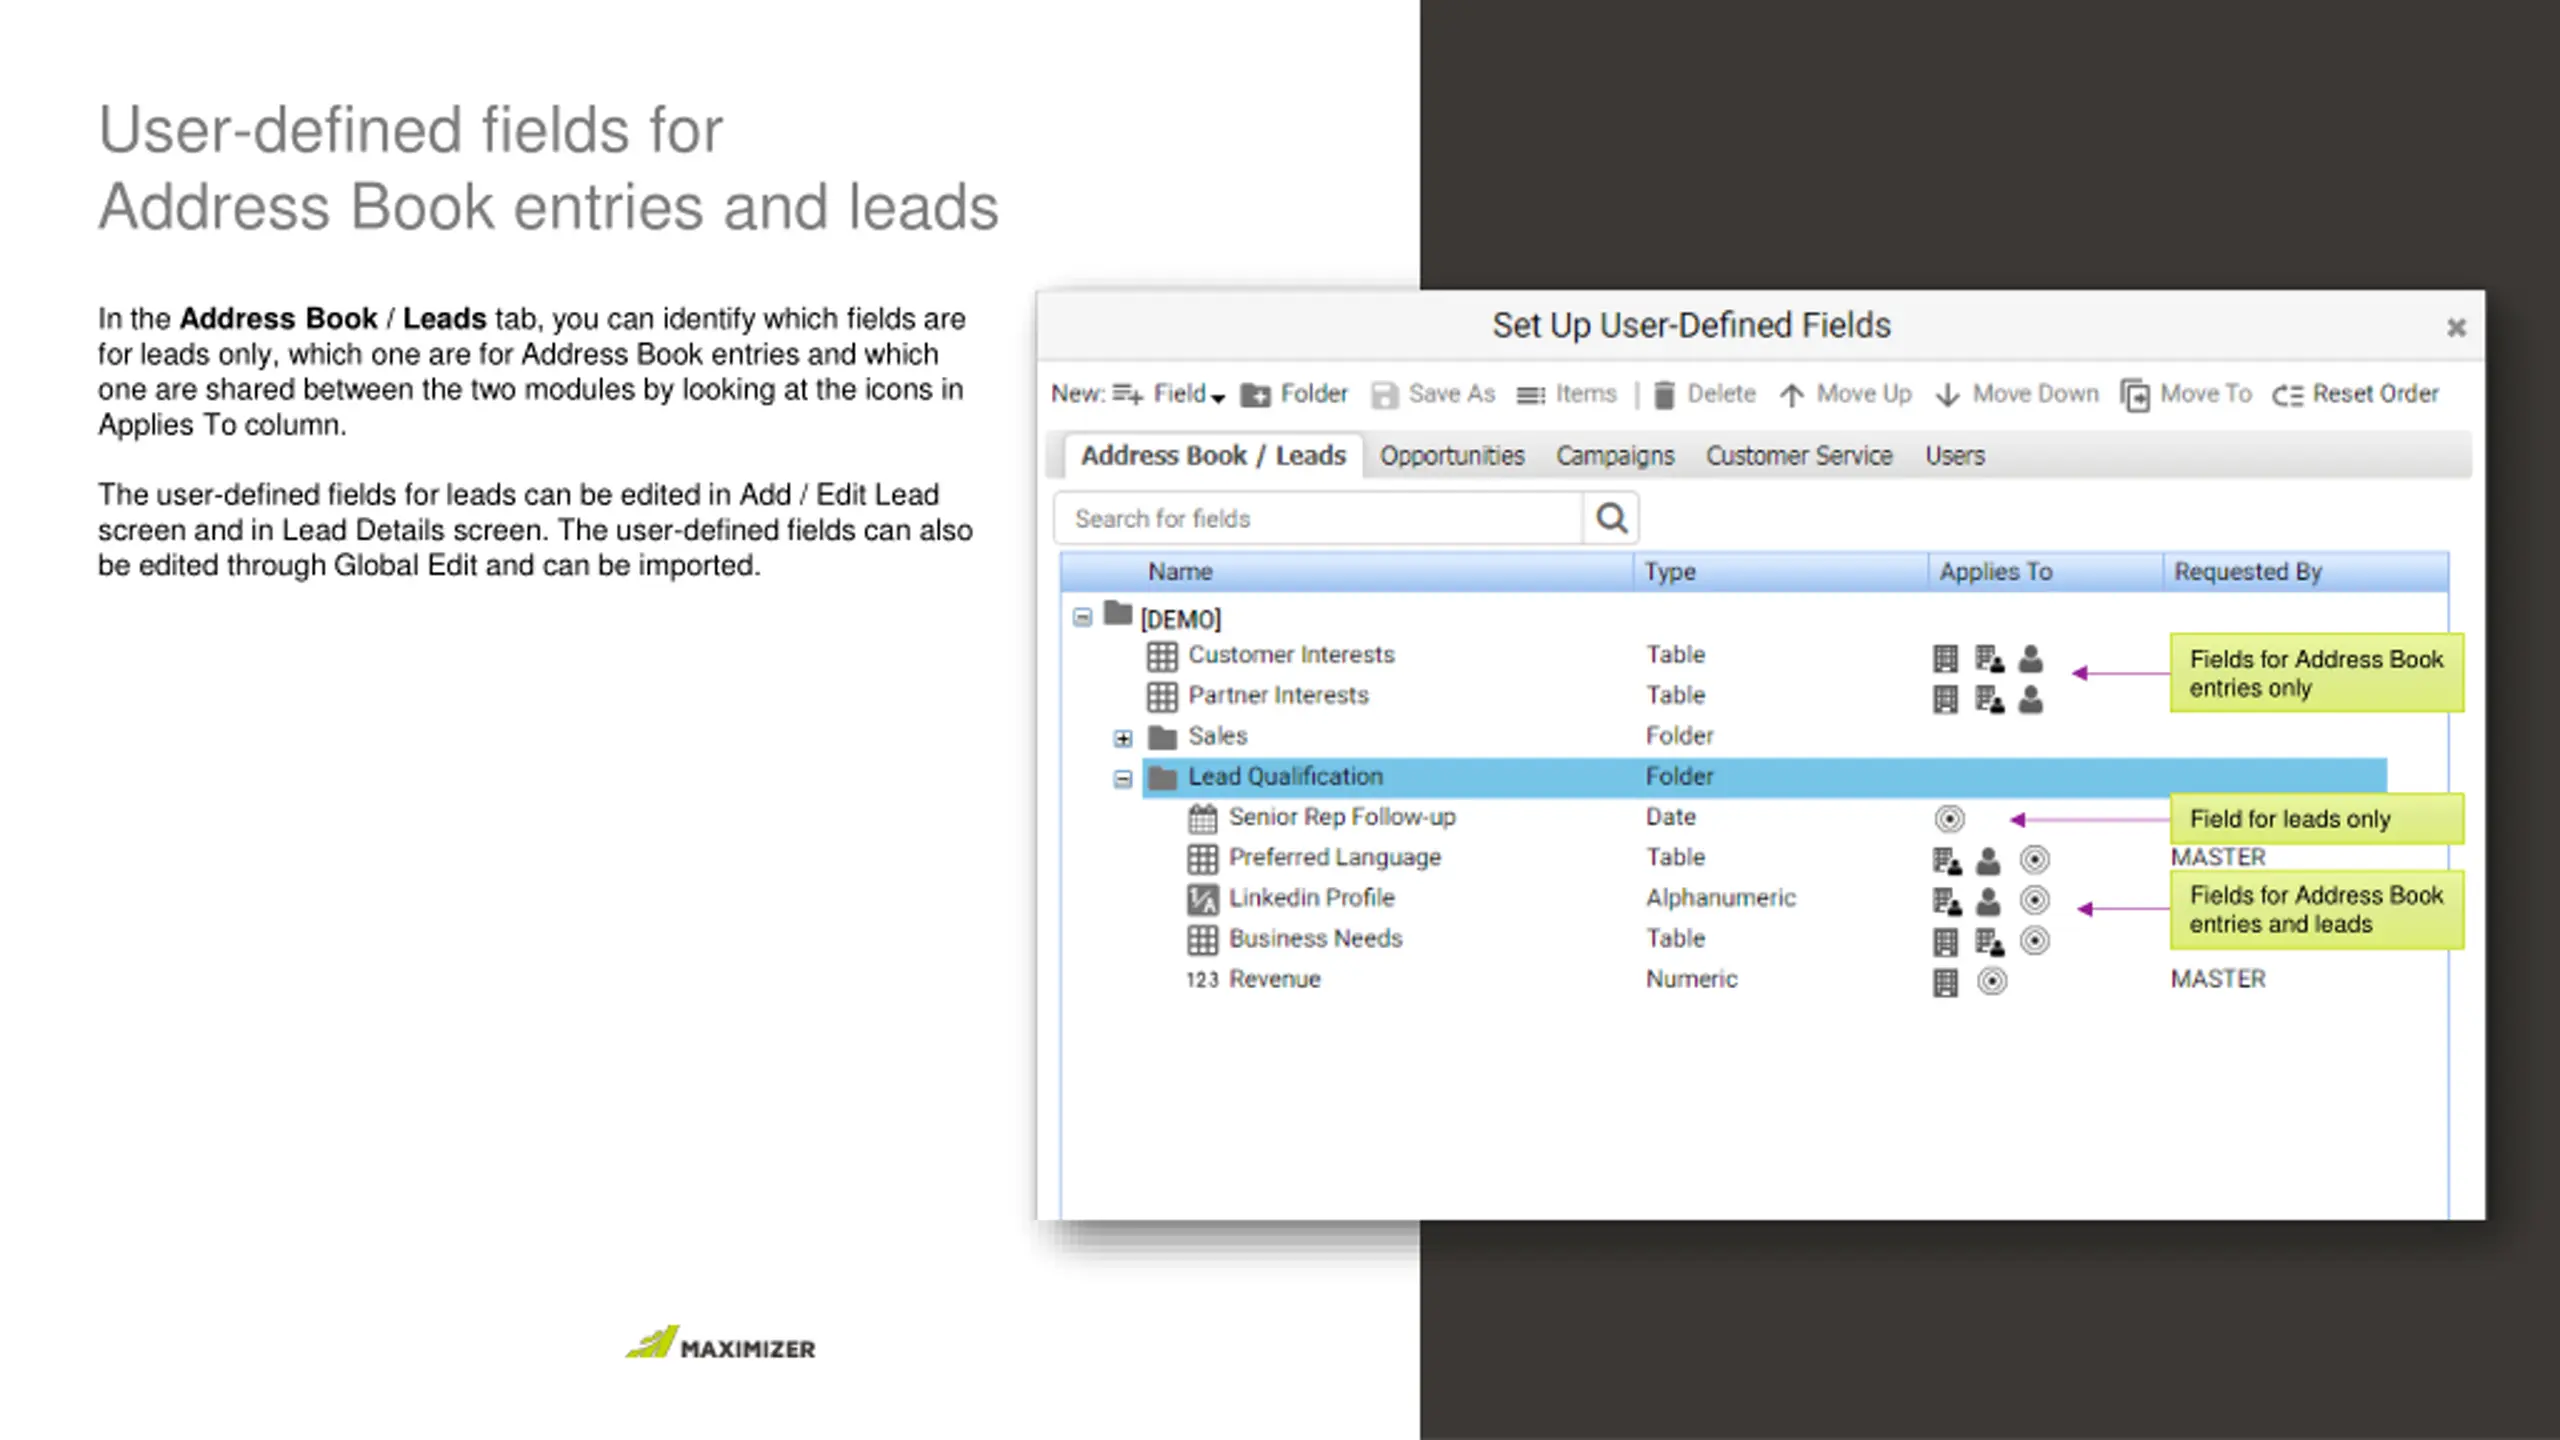Image resolution: width=2560 pixels, height=1440 pixels.
Task: Click the Save As toolbar button
Action: 1433,394
